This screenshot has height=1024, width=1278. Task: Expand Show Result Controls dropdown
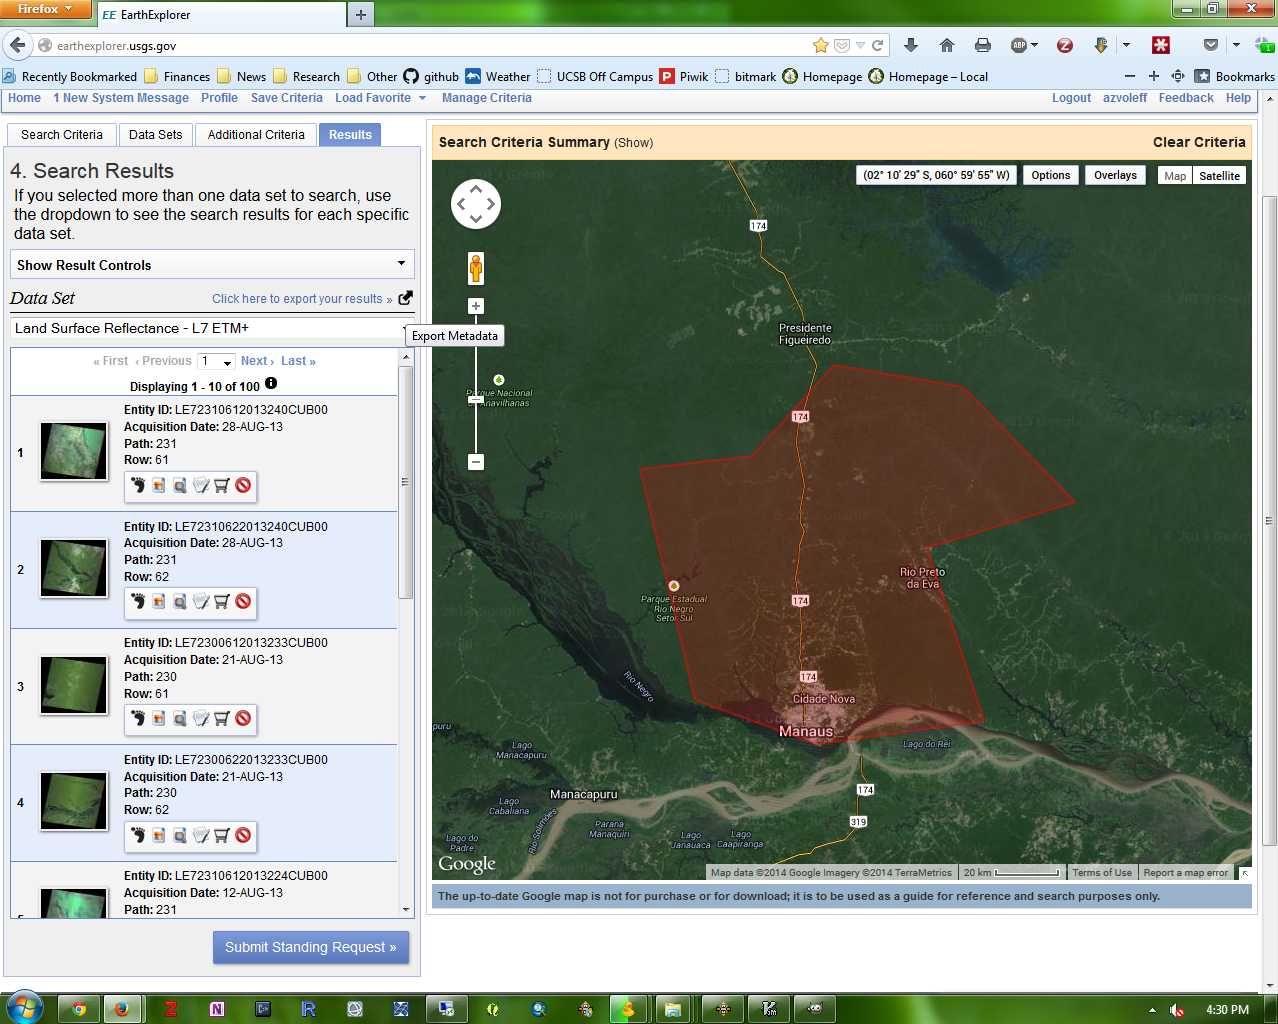(212, 265)
